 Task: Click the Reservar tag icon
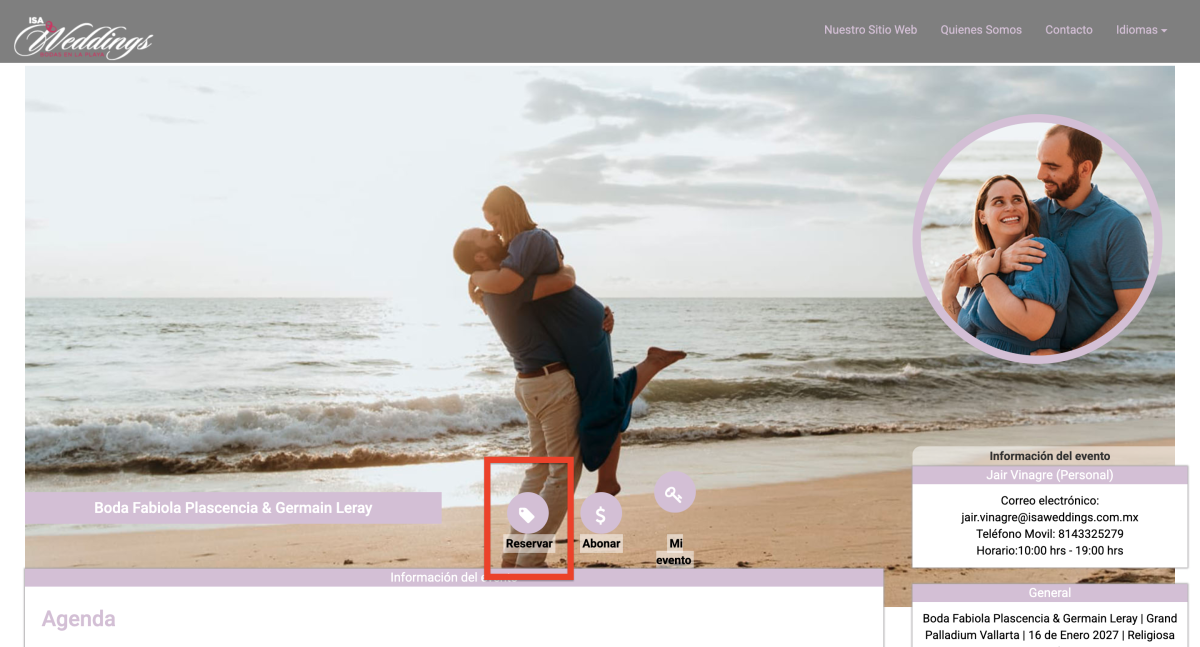click(527, 514)
